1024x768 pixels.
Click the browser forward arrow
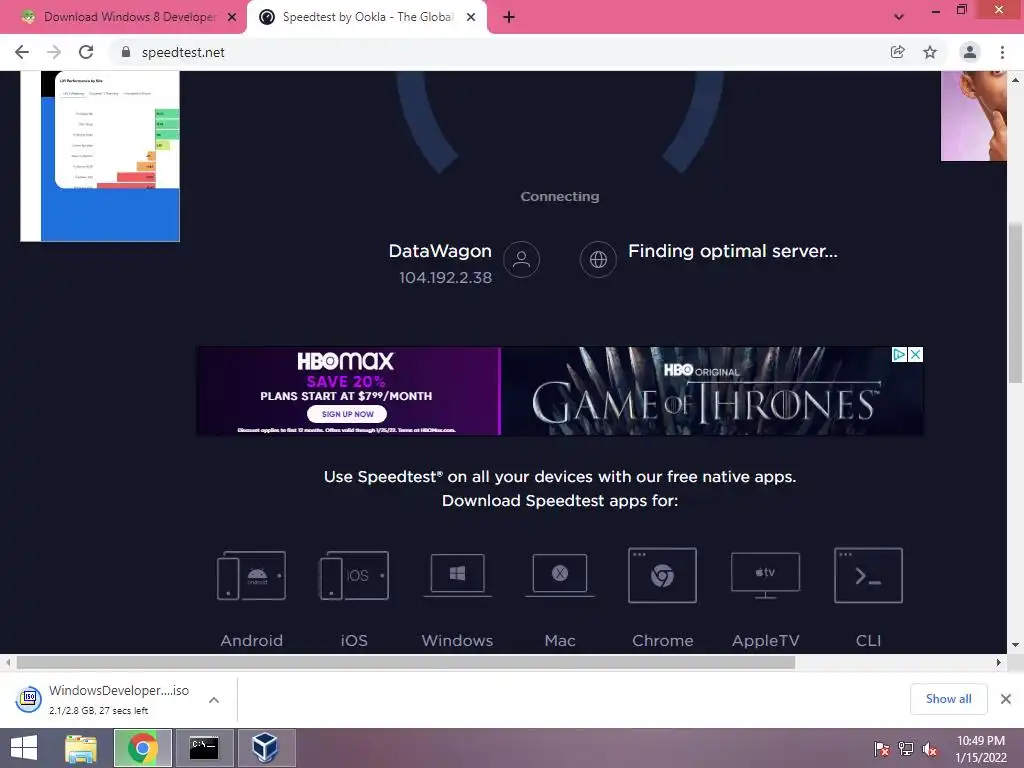click(x=54, y=52)
